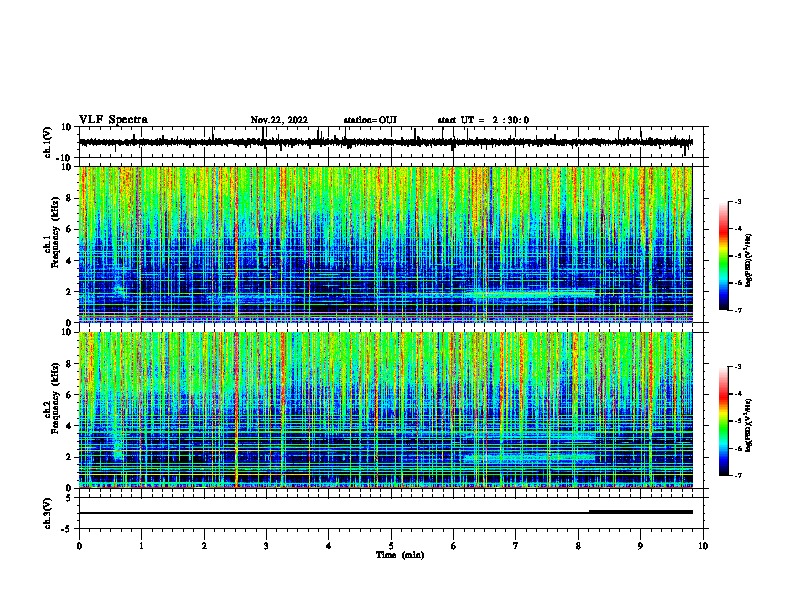Screen dimensions: 792x612
Task: Click the "ch.3(V)" axis label
Action: click(48, 514)
